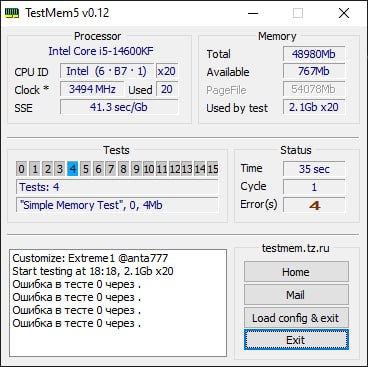The width and height of the screenshot is (368, 367).
Task: Click the 3494 MHz clock value
Action: click(92, 89)
